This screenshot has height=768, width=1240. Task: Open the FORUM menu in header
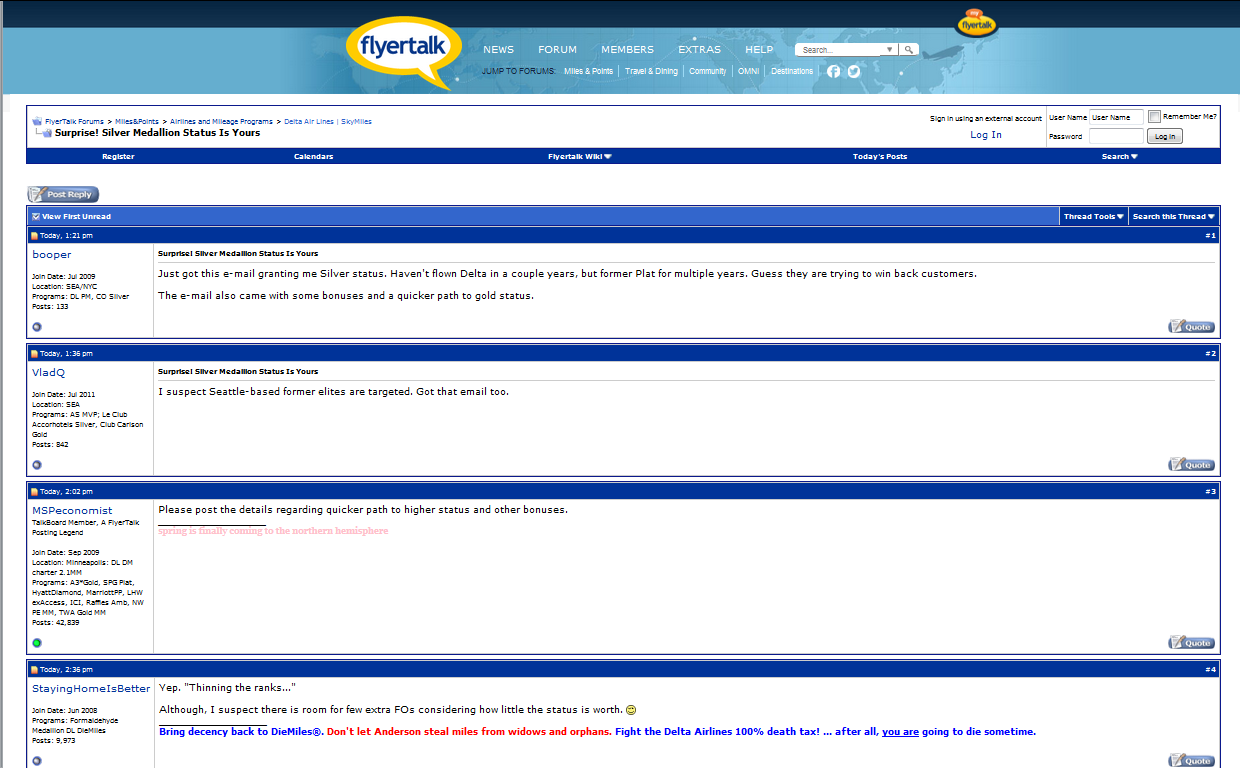coord(557,50)
